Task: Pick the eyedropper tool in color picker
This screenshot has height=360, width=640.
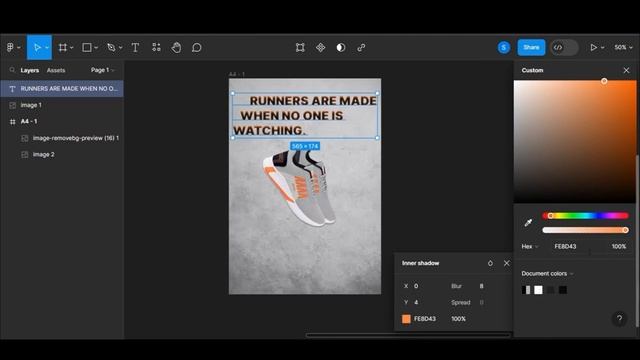Action: pos(528,222)
